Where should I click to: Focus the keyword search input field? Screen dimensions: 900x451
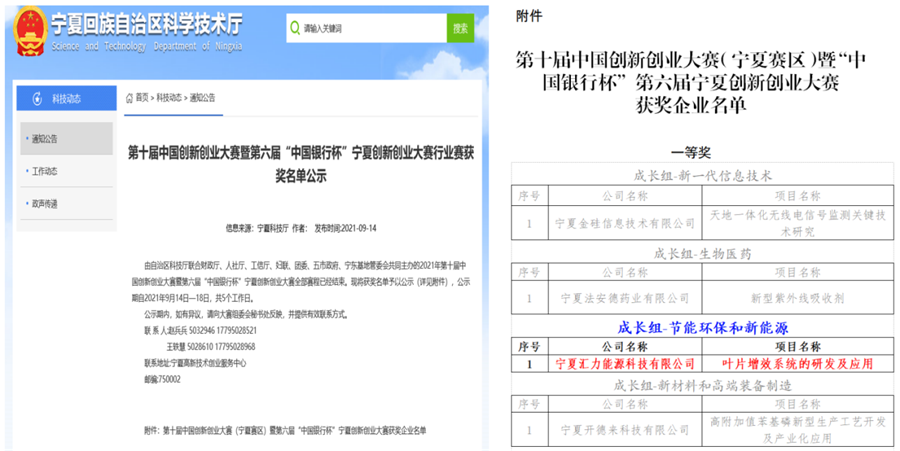367,28
